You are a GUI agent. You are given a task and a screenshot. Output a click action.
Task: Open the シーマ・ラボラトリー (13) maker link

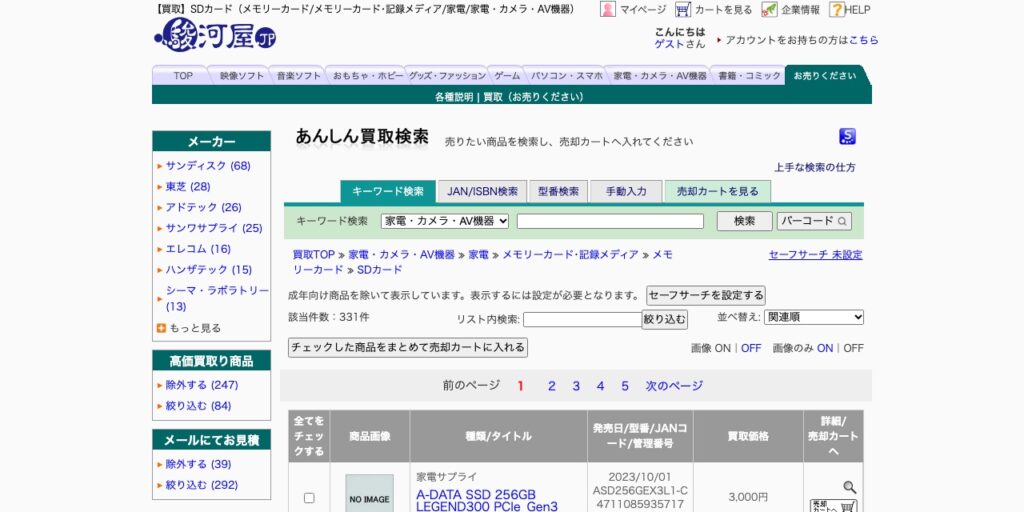click(x=217, y=298)
